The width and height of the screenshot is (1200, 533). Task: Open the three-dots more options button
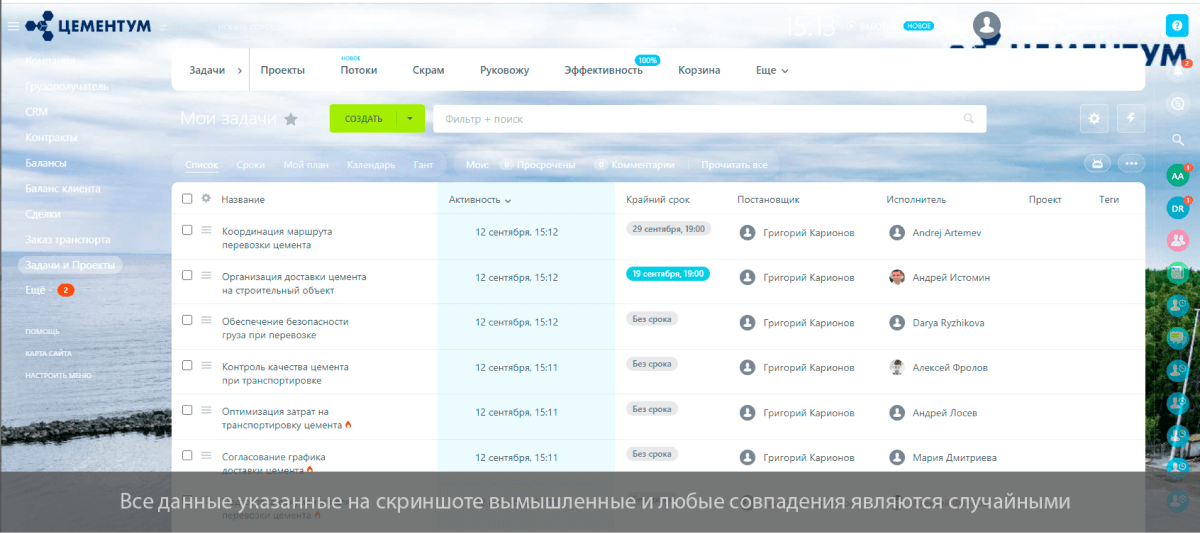(1131, 163)
